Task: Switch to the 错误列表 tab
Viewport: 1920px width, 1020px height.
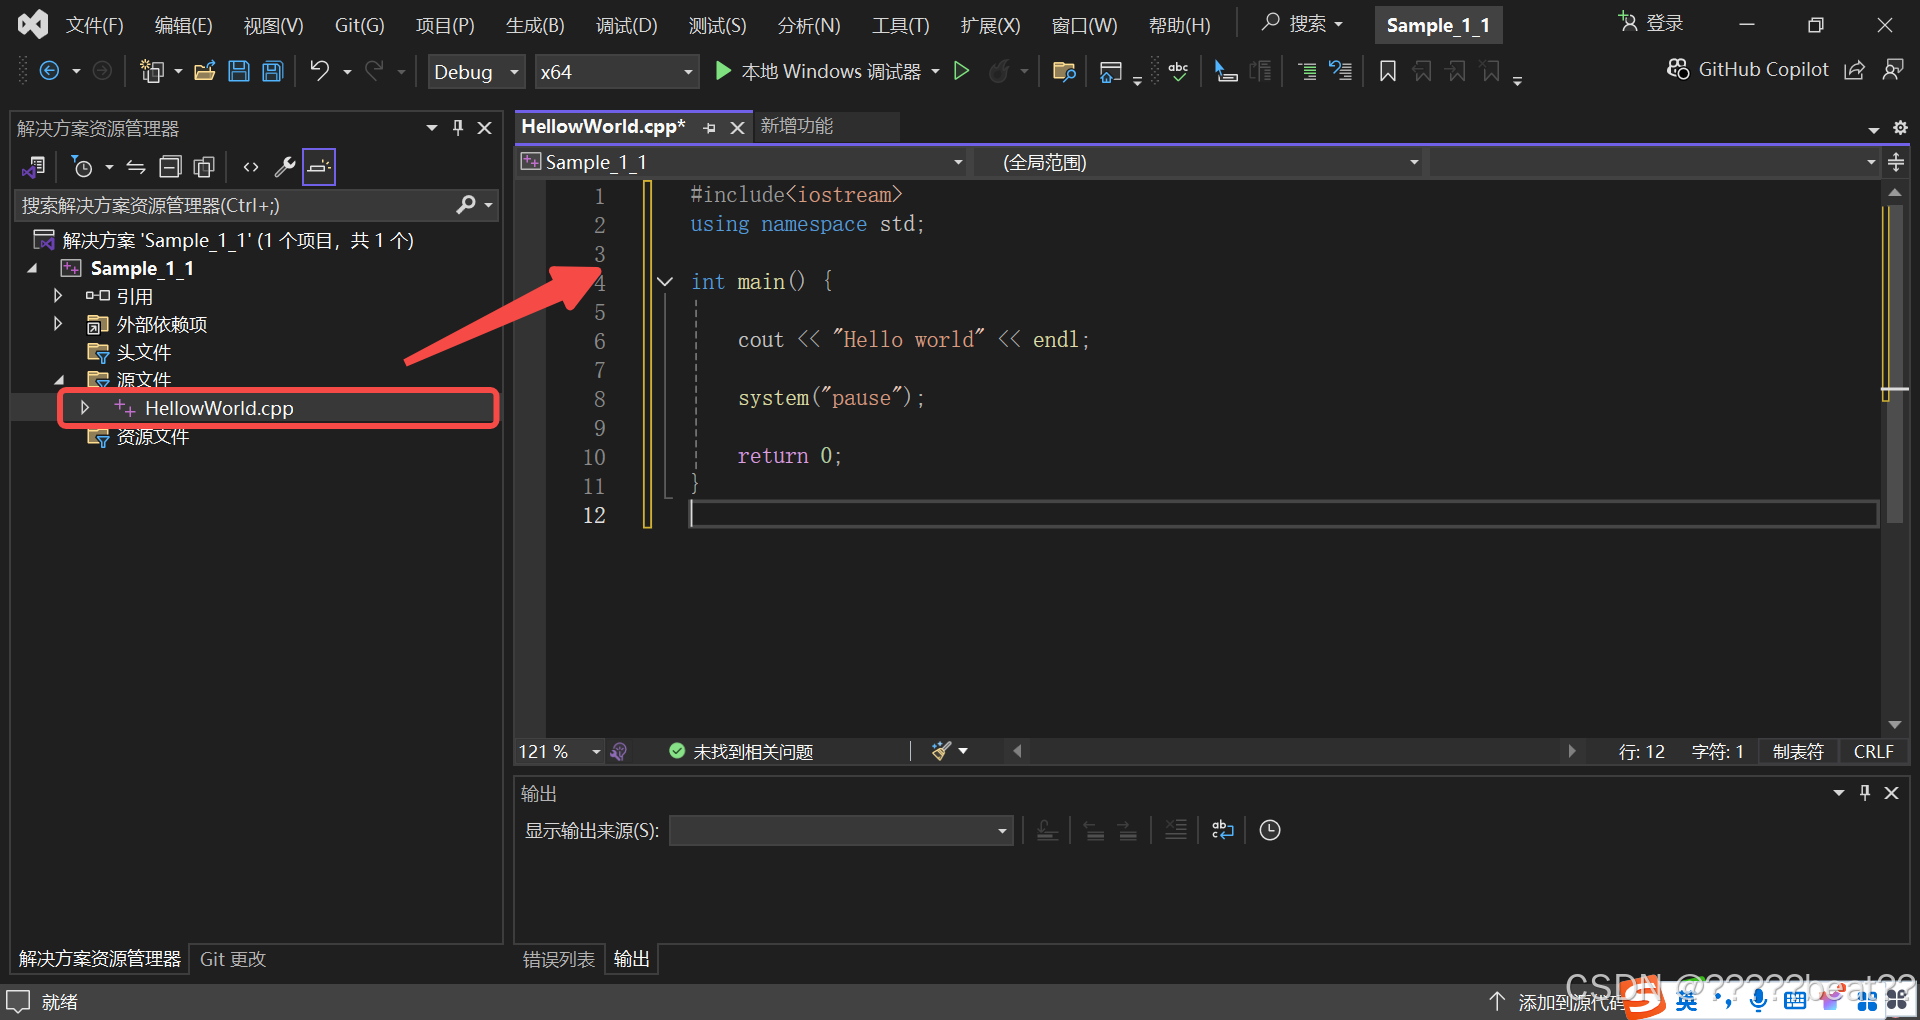Action: [x=558, y=959]
